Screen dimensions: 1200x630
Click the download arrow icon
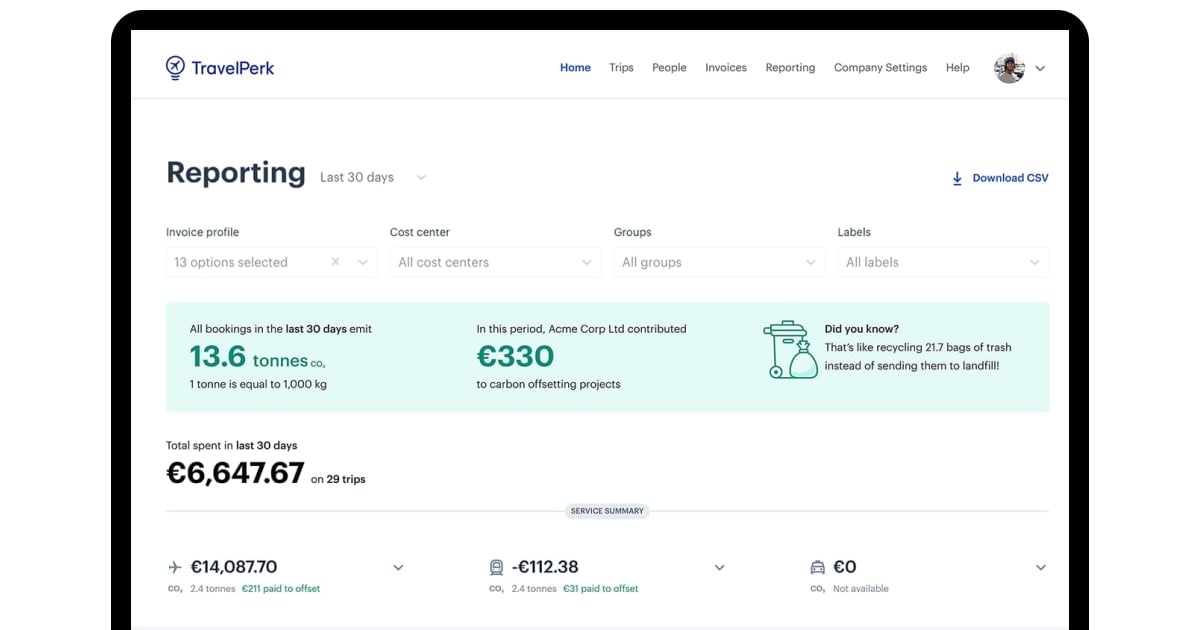[957, 178]
